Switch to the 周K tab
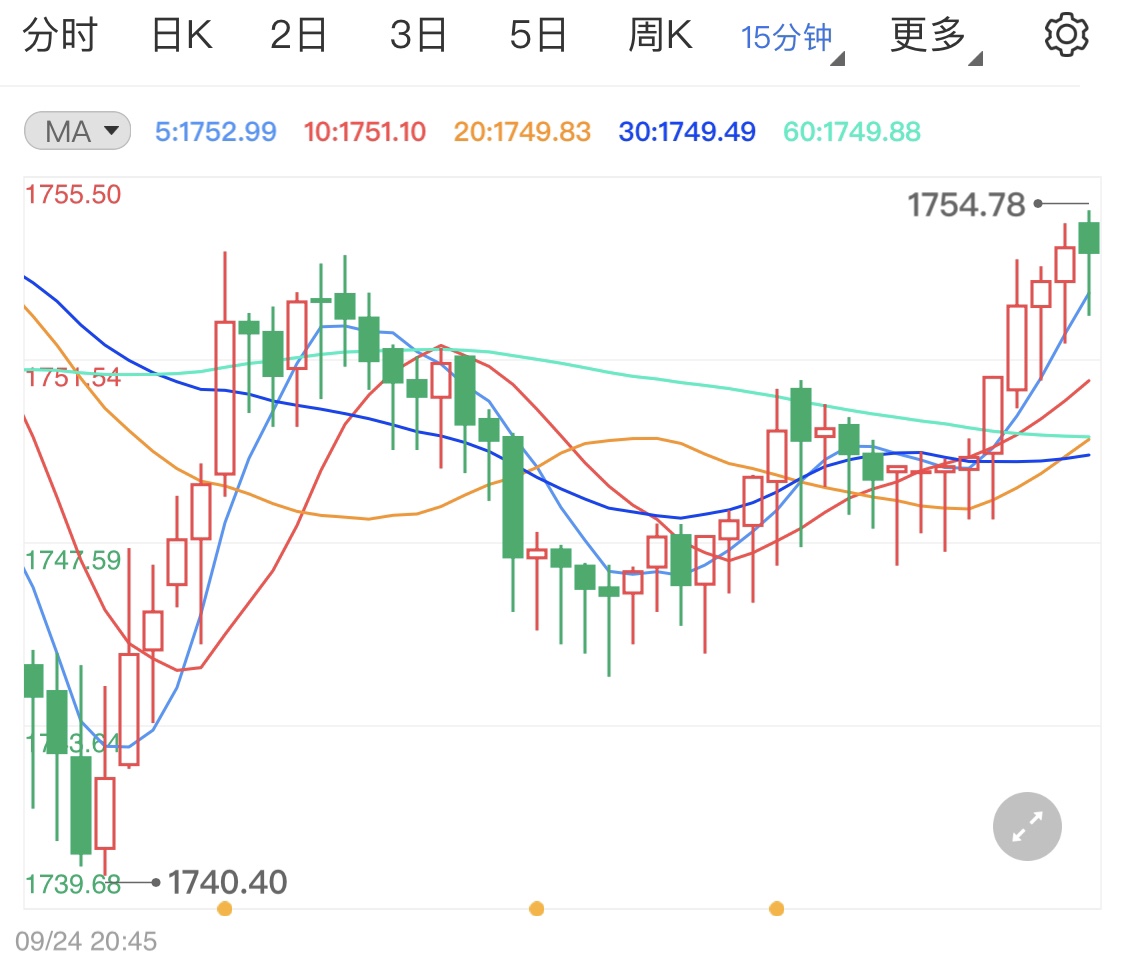The height and width of the screenshot is (972, 1125). pos(660,35)
